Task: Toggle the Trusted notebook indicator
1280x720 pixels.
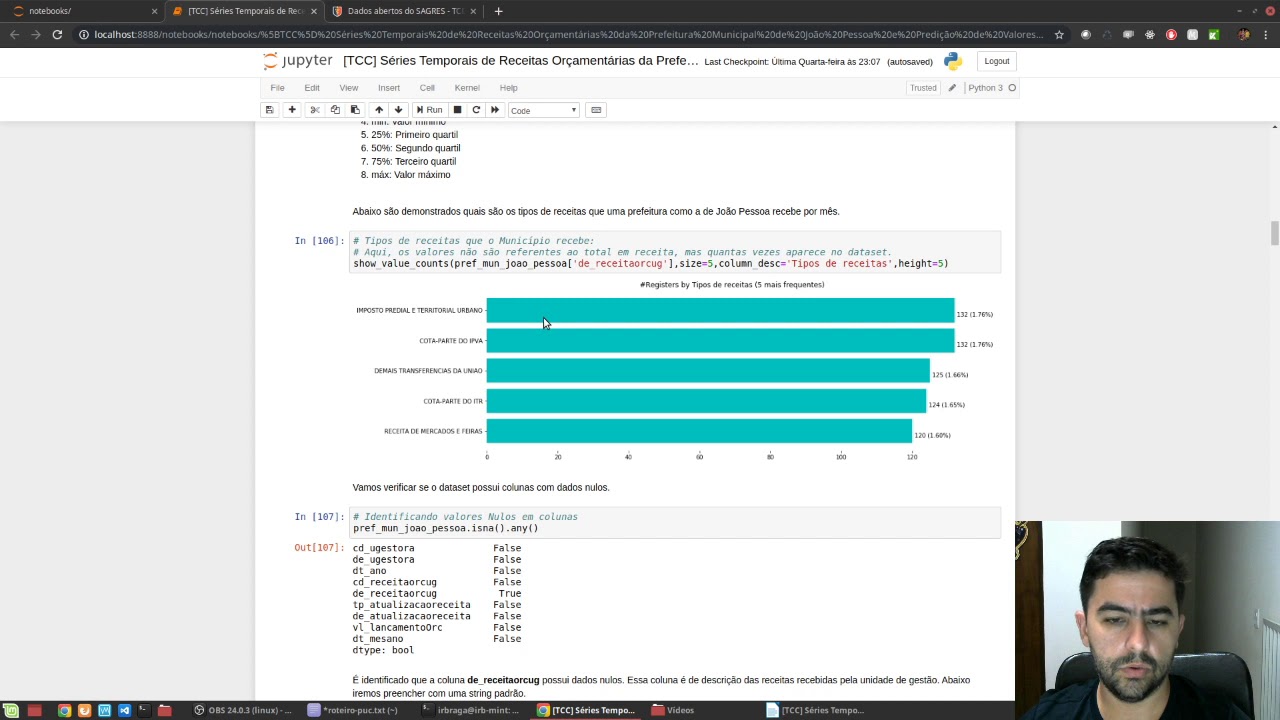Action: pyautogui.click(x=923, y=88)
